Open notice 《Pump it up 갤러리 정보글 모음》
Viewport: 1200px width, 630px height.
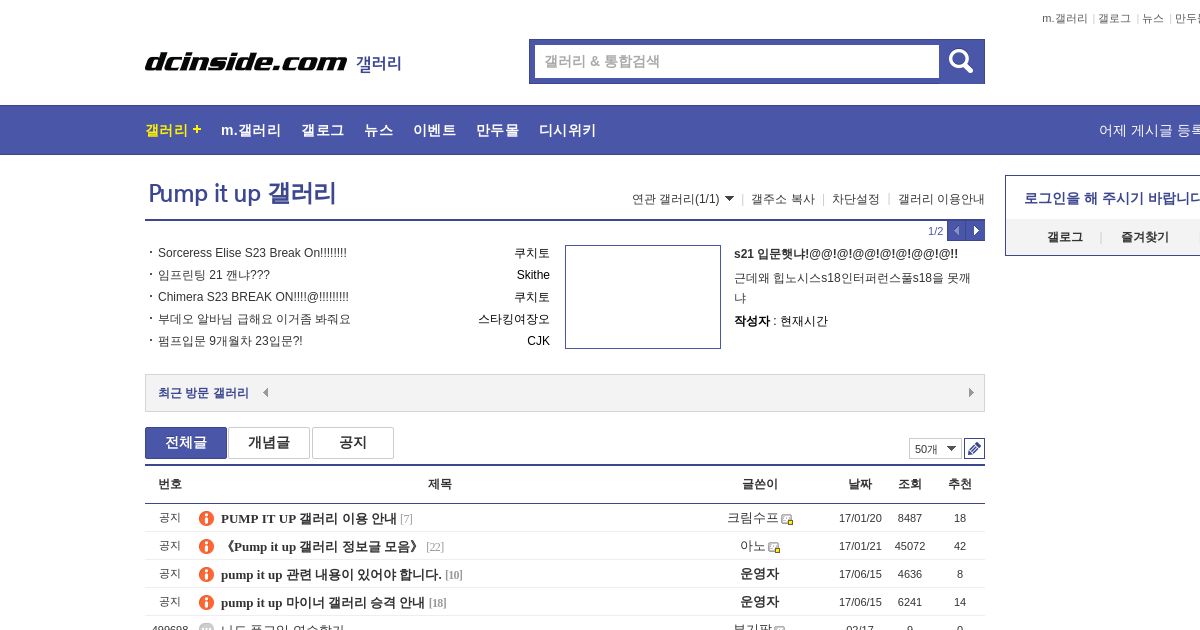[322, 546]
